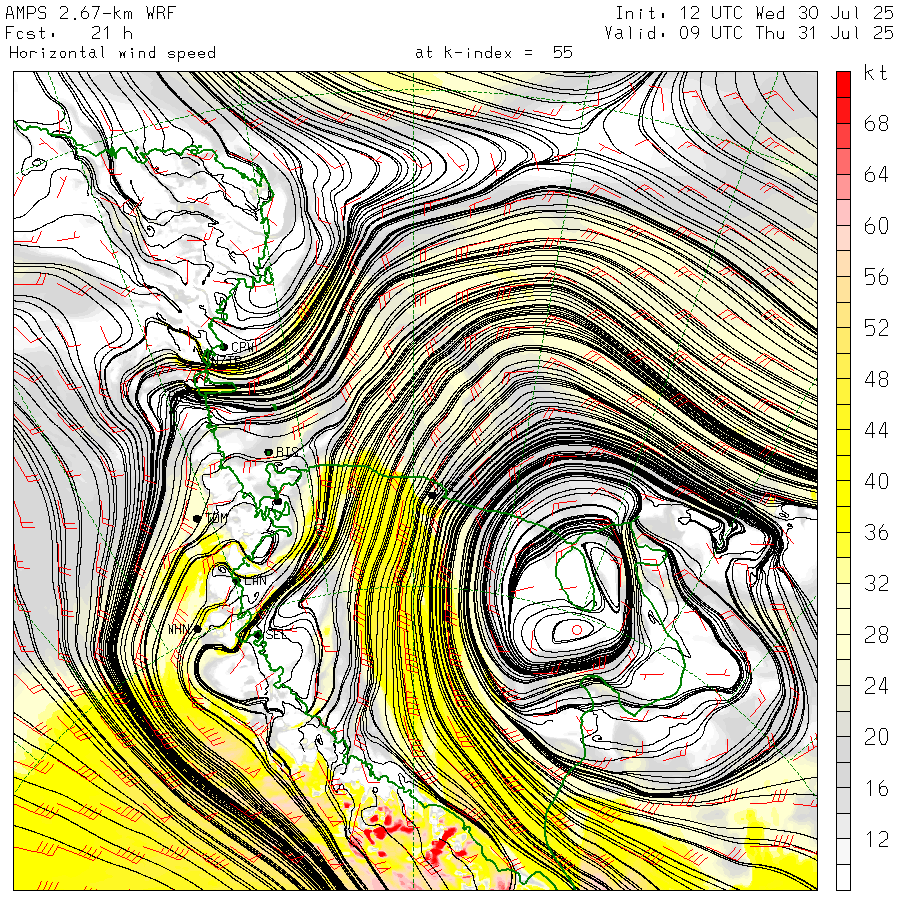
Task: Click the NHN station label
Action: tap(179, 629)
